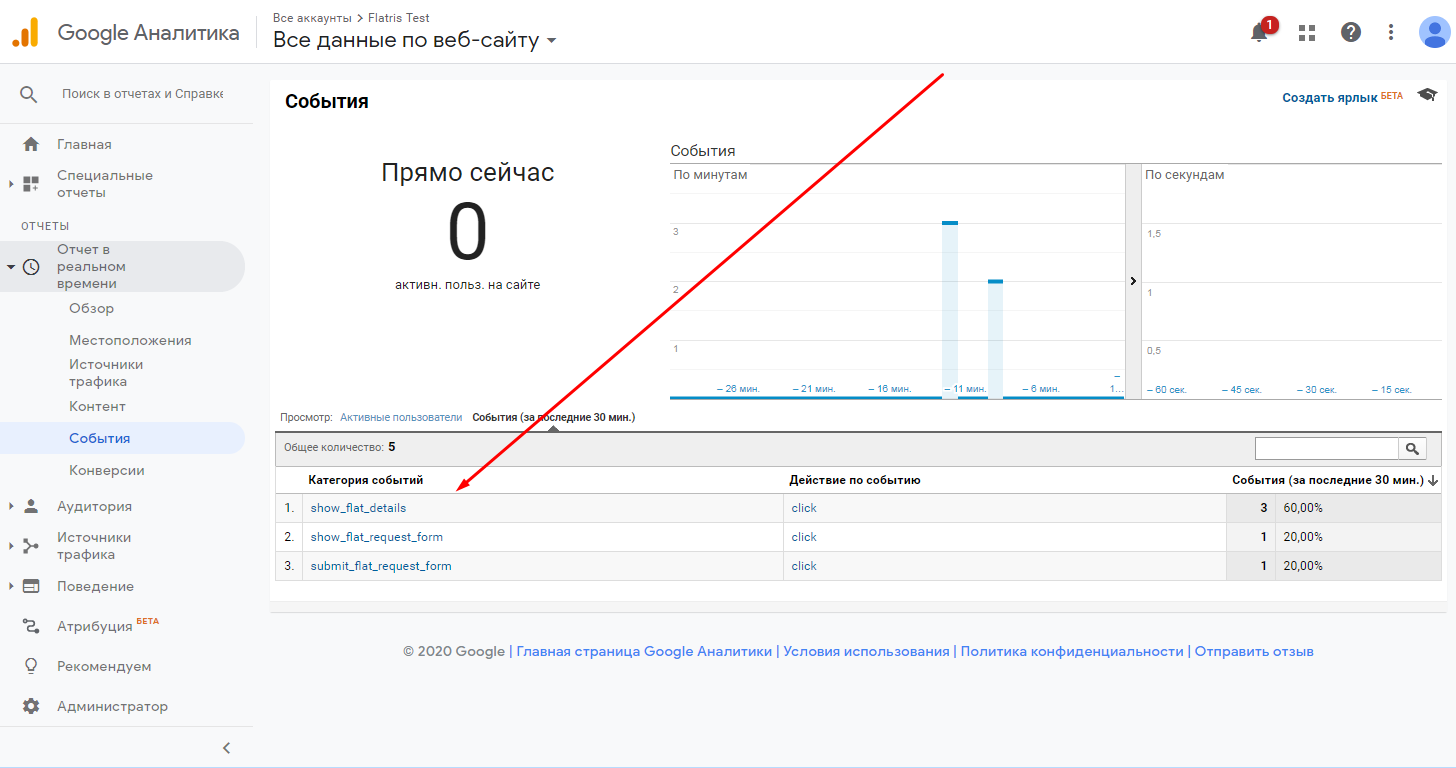Open submit_flat_request_form event category
Viewport: 1456px width, 768px height.
point(381,566)
